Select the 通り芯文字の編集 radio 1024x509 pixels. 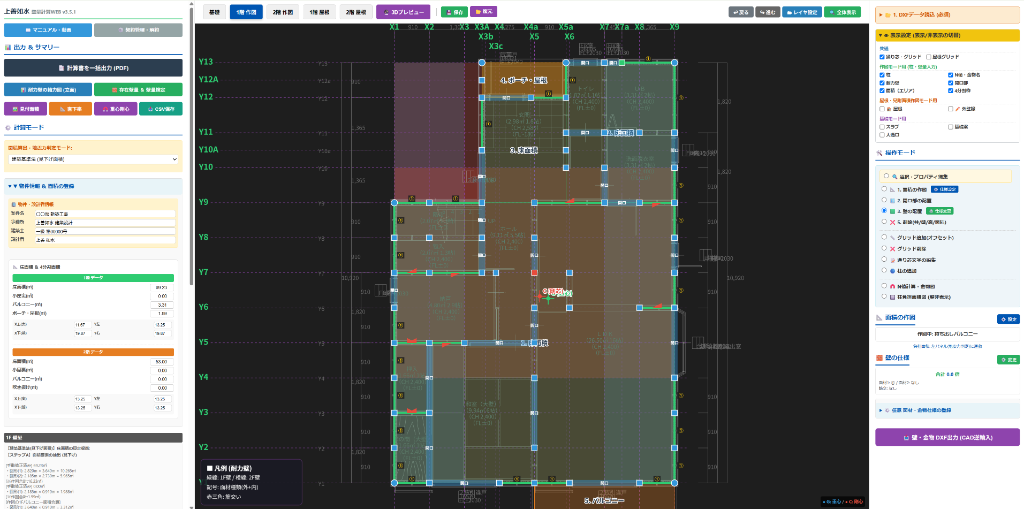click(884, 259)
